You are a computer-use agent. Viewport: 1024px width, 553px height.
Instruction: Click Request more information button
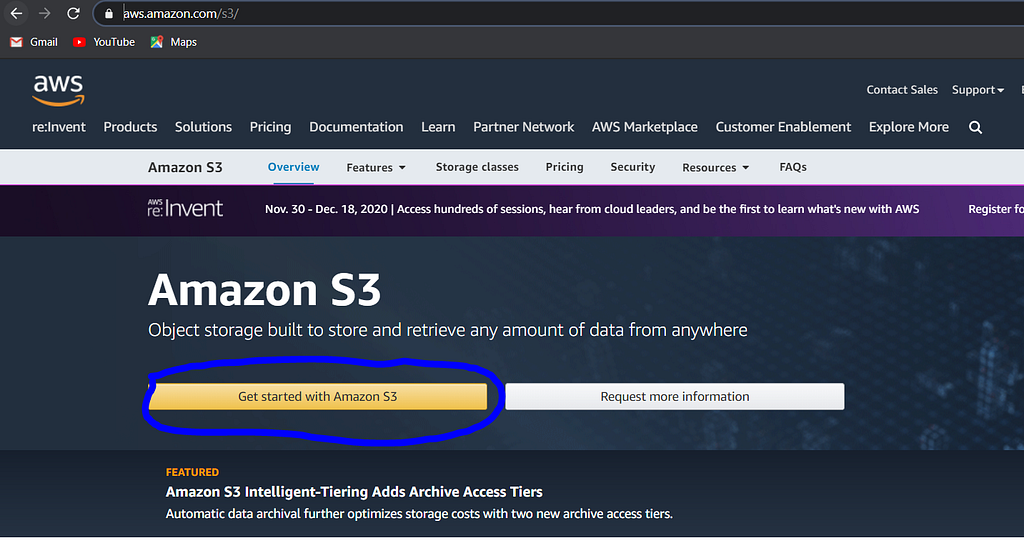[x=675, y=396]
